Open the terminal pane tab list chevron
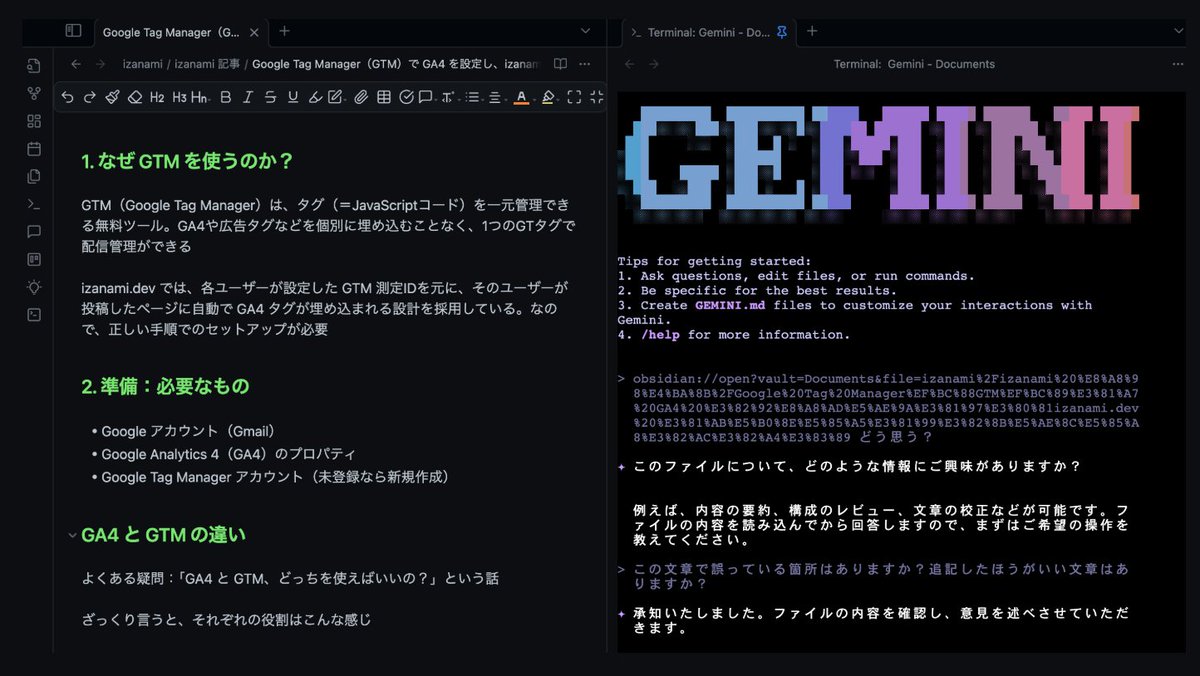This screenshot has height=676, width=1200. pyautogui.click(x=1179, y=31)
